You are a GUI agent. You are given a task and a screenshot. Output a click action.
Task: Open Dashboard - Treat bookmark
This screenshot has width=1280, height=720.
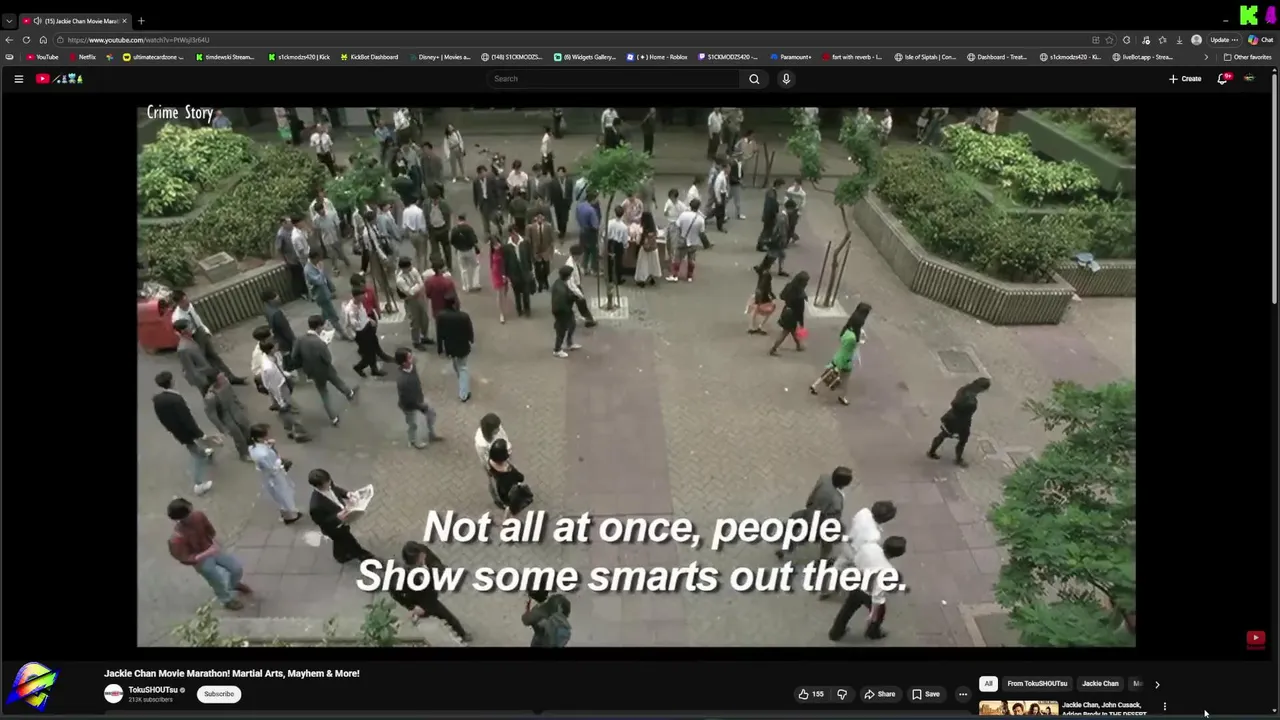(997, 57)
